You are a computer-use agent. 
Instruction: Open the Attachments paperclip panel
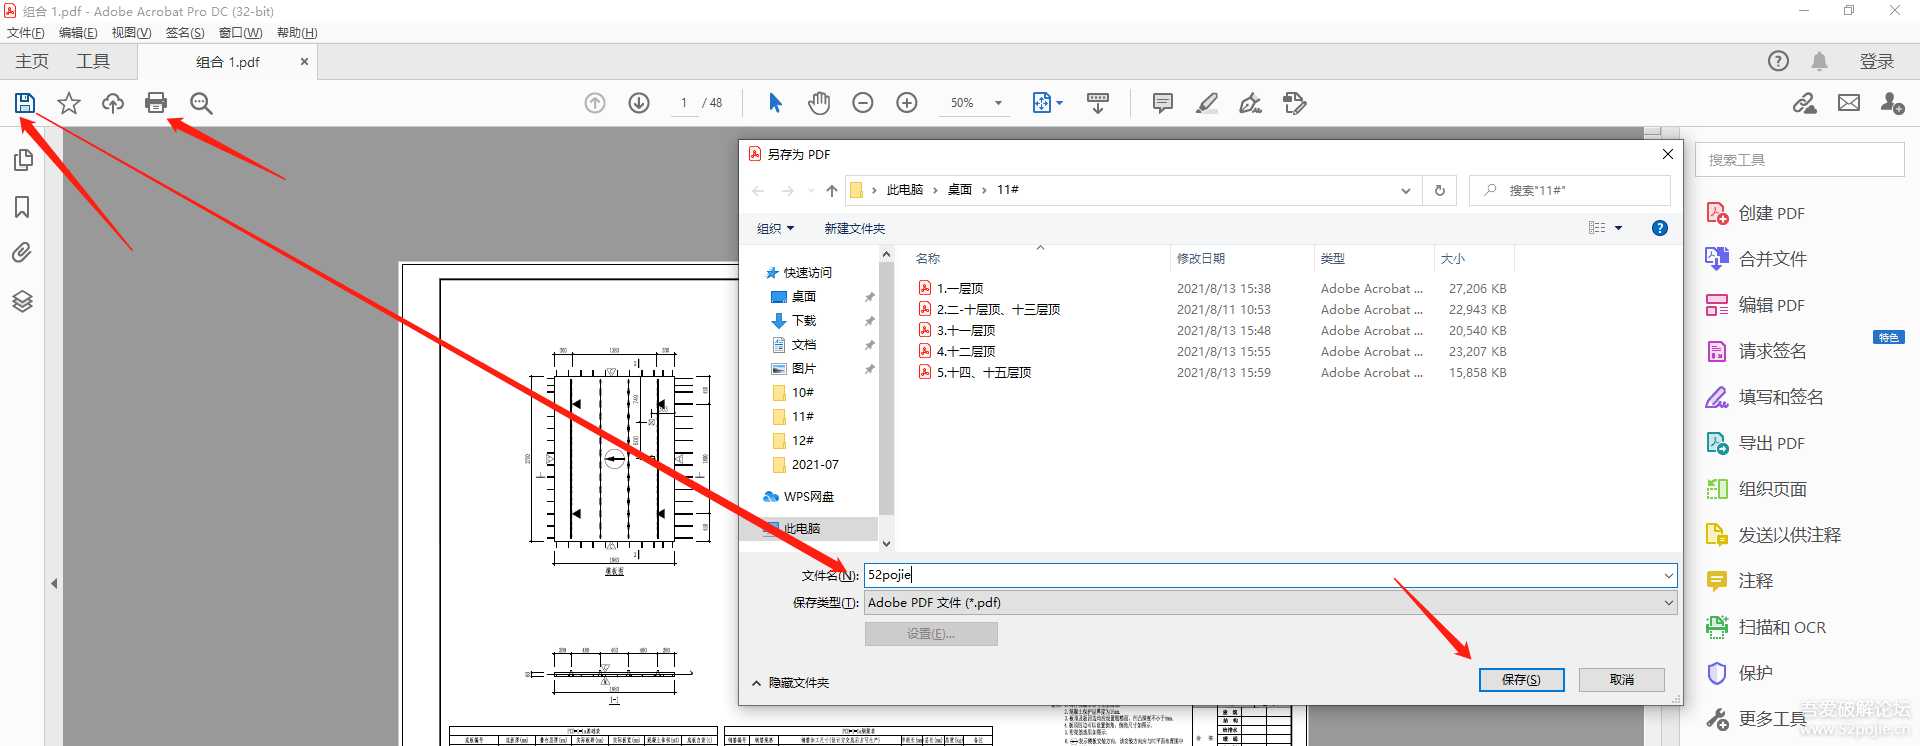pyautogui.click(x=22, y=253)
